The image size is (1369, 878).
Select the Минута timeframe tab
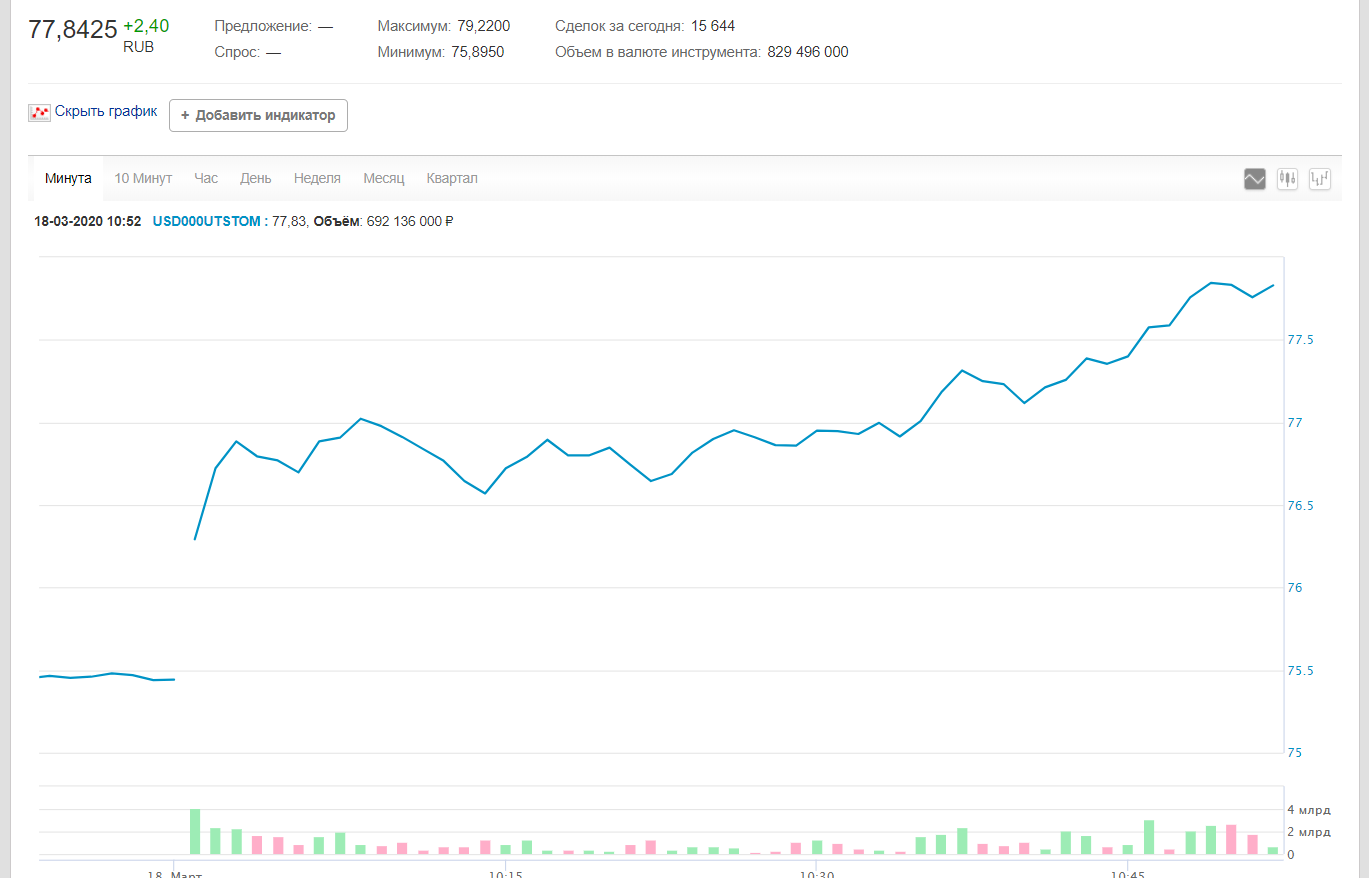click(x=68, y=178)
